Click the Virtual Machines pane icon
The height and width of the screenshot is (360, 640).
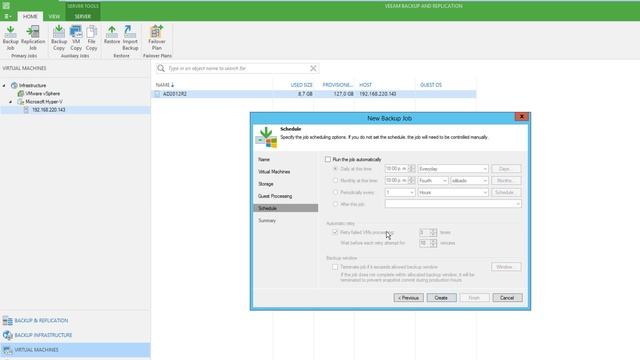click(7, 350)
